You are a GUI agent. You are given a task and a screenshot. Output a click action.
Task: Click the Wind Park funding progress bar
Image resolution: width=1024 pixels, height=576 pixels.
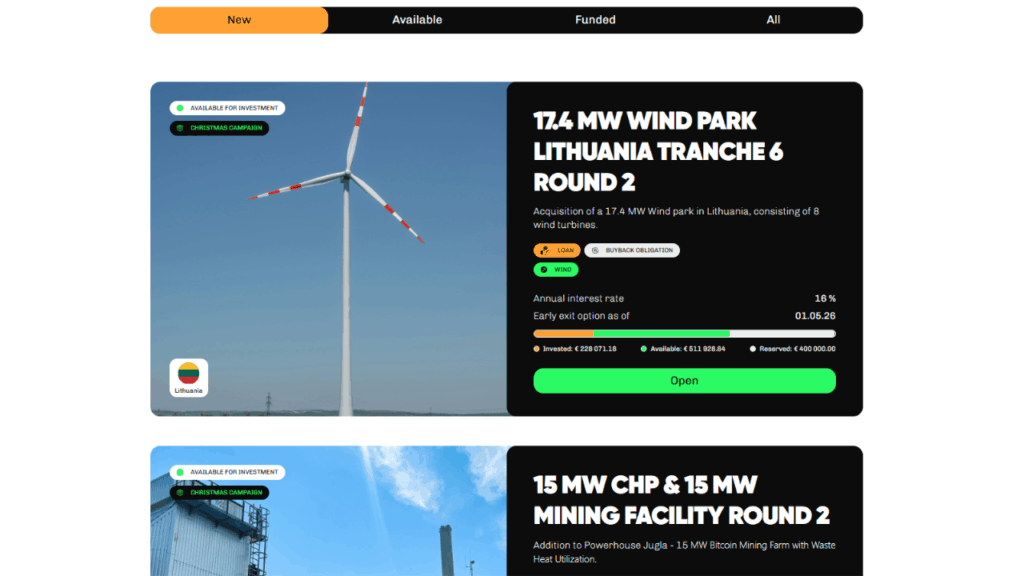tap(684, 333)
